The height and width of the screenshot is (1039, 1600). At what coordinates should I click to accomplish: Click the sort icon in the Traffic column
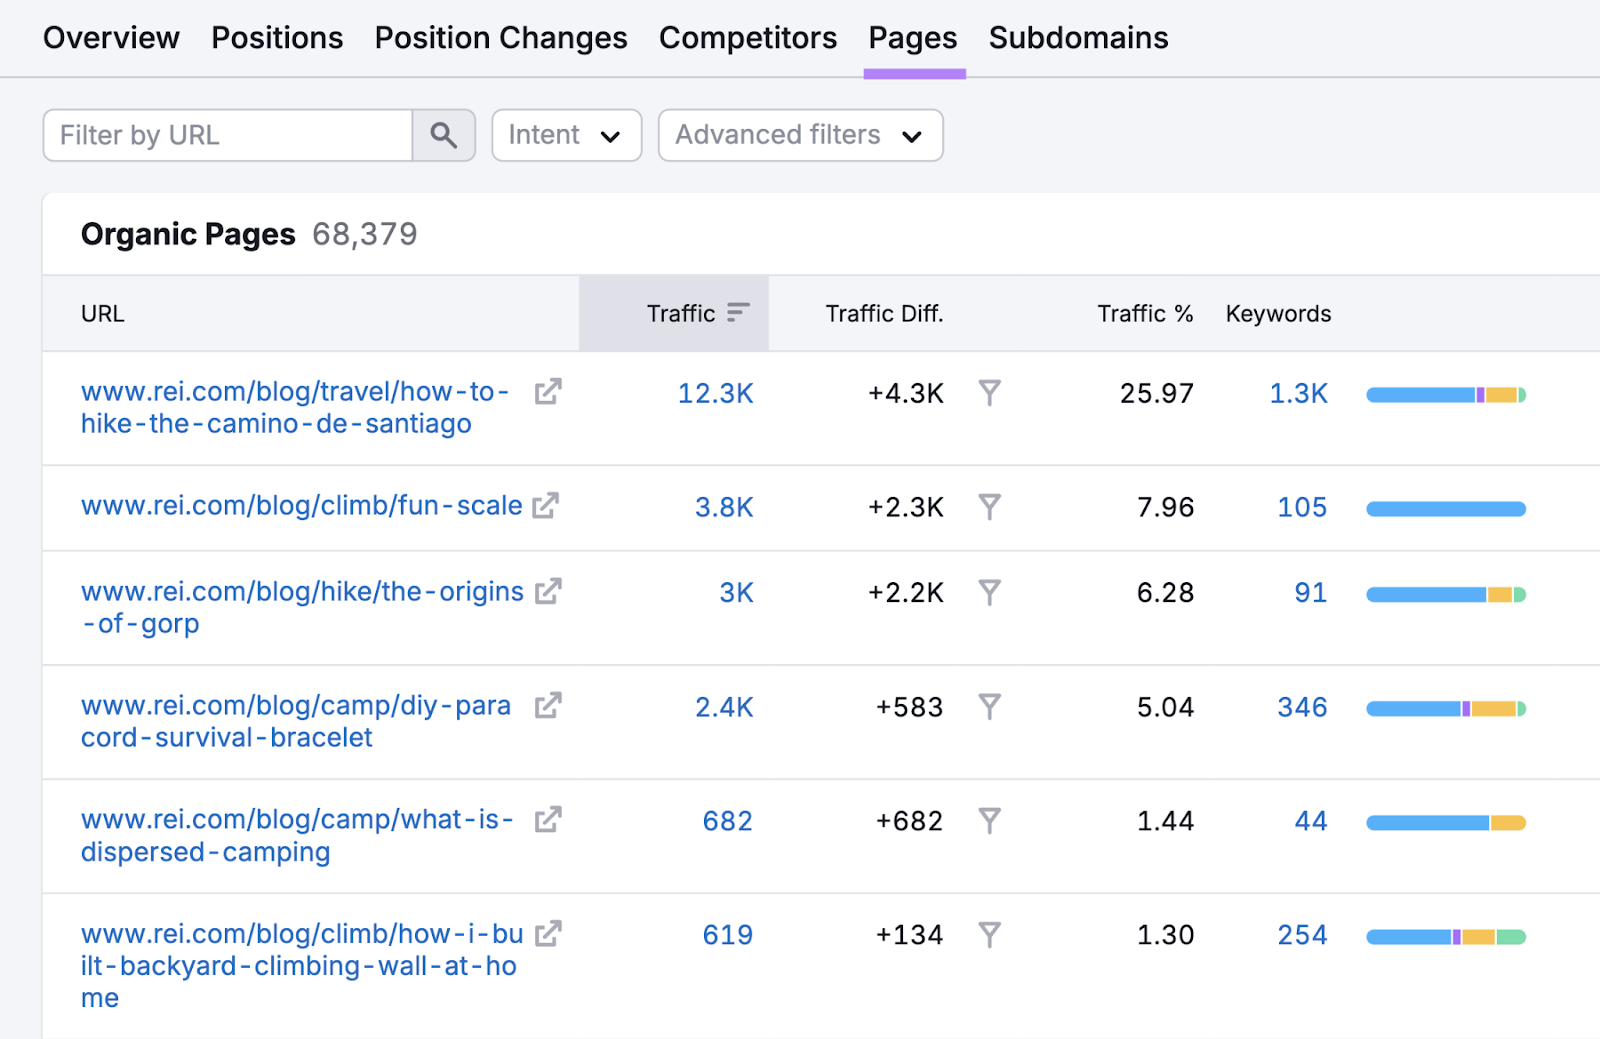point(737,312)
